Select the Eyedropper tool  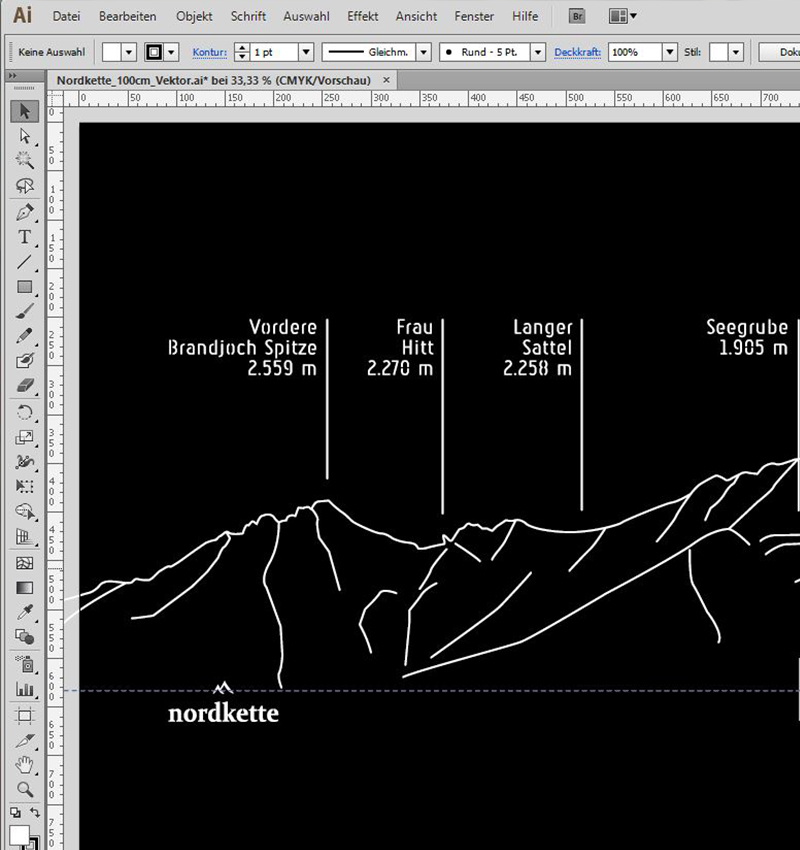24,613
